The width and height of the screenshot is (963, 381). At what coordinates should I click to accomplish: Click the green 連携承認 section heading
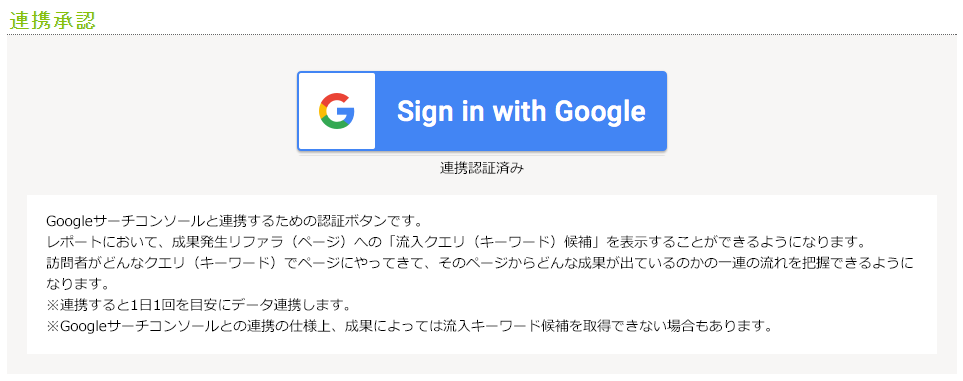pos(53,20)
